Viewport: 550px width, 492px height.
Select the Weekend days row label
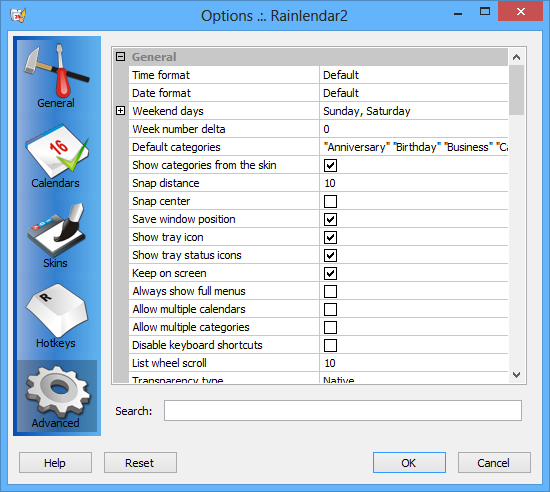168,111
